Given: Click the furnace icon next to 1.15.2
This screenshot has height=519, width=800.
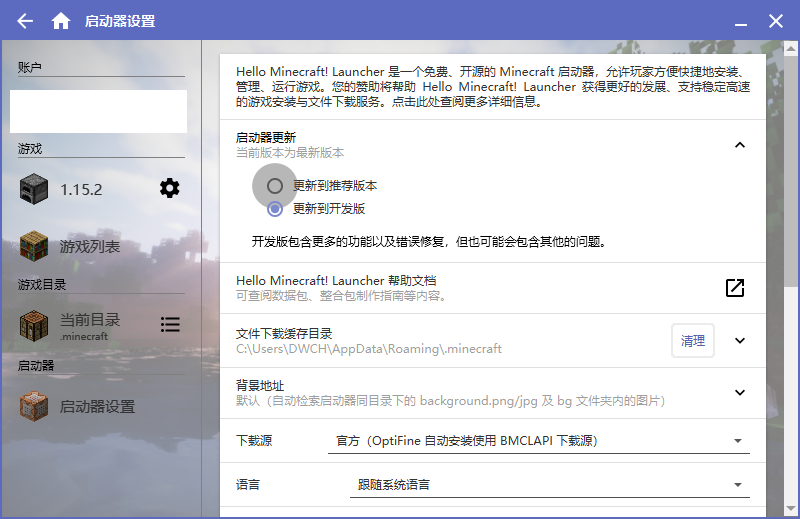Looking at the screenshot, I should coord(34,189).
